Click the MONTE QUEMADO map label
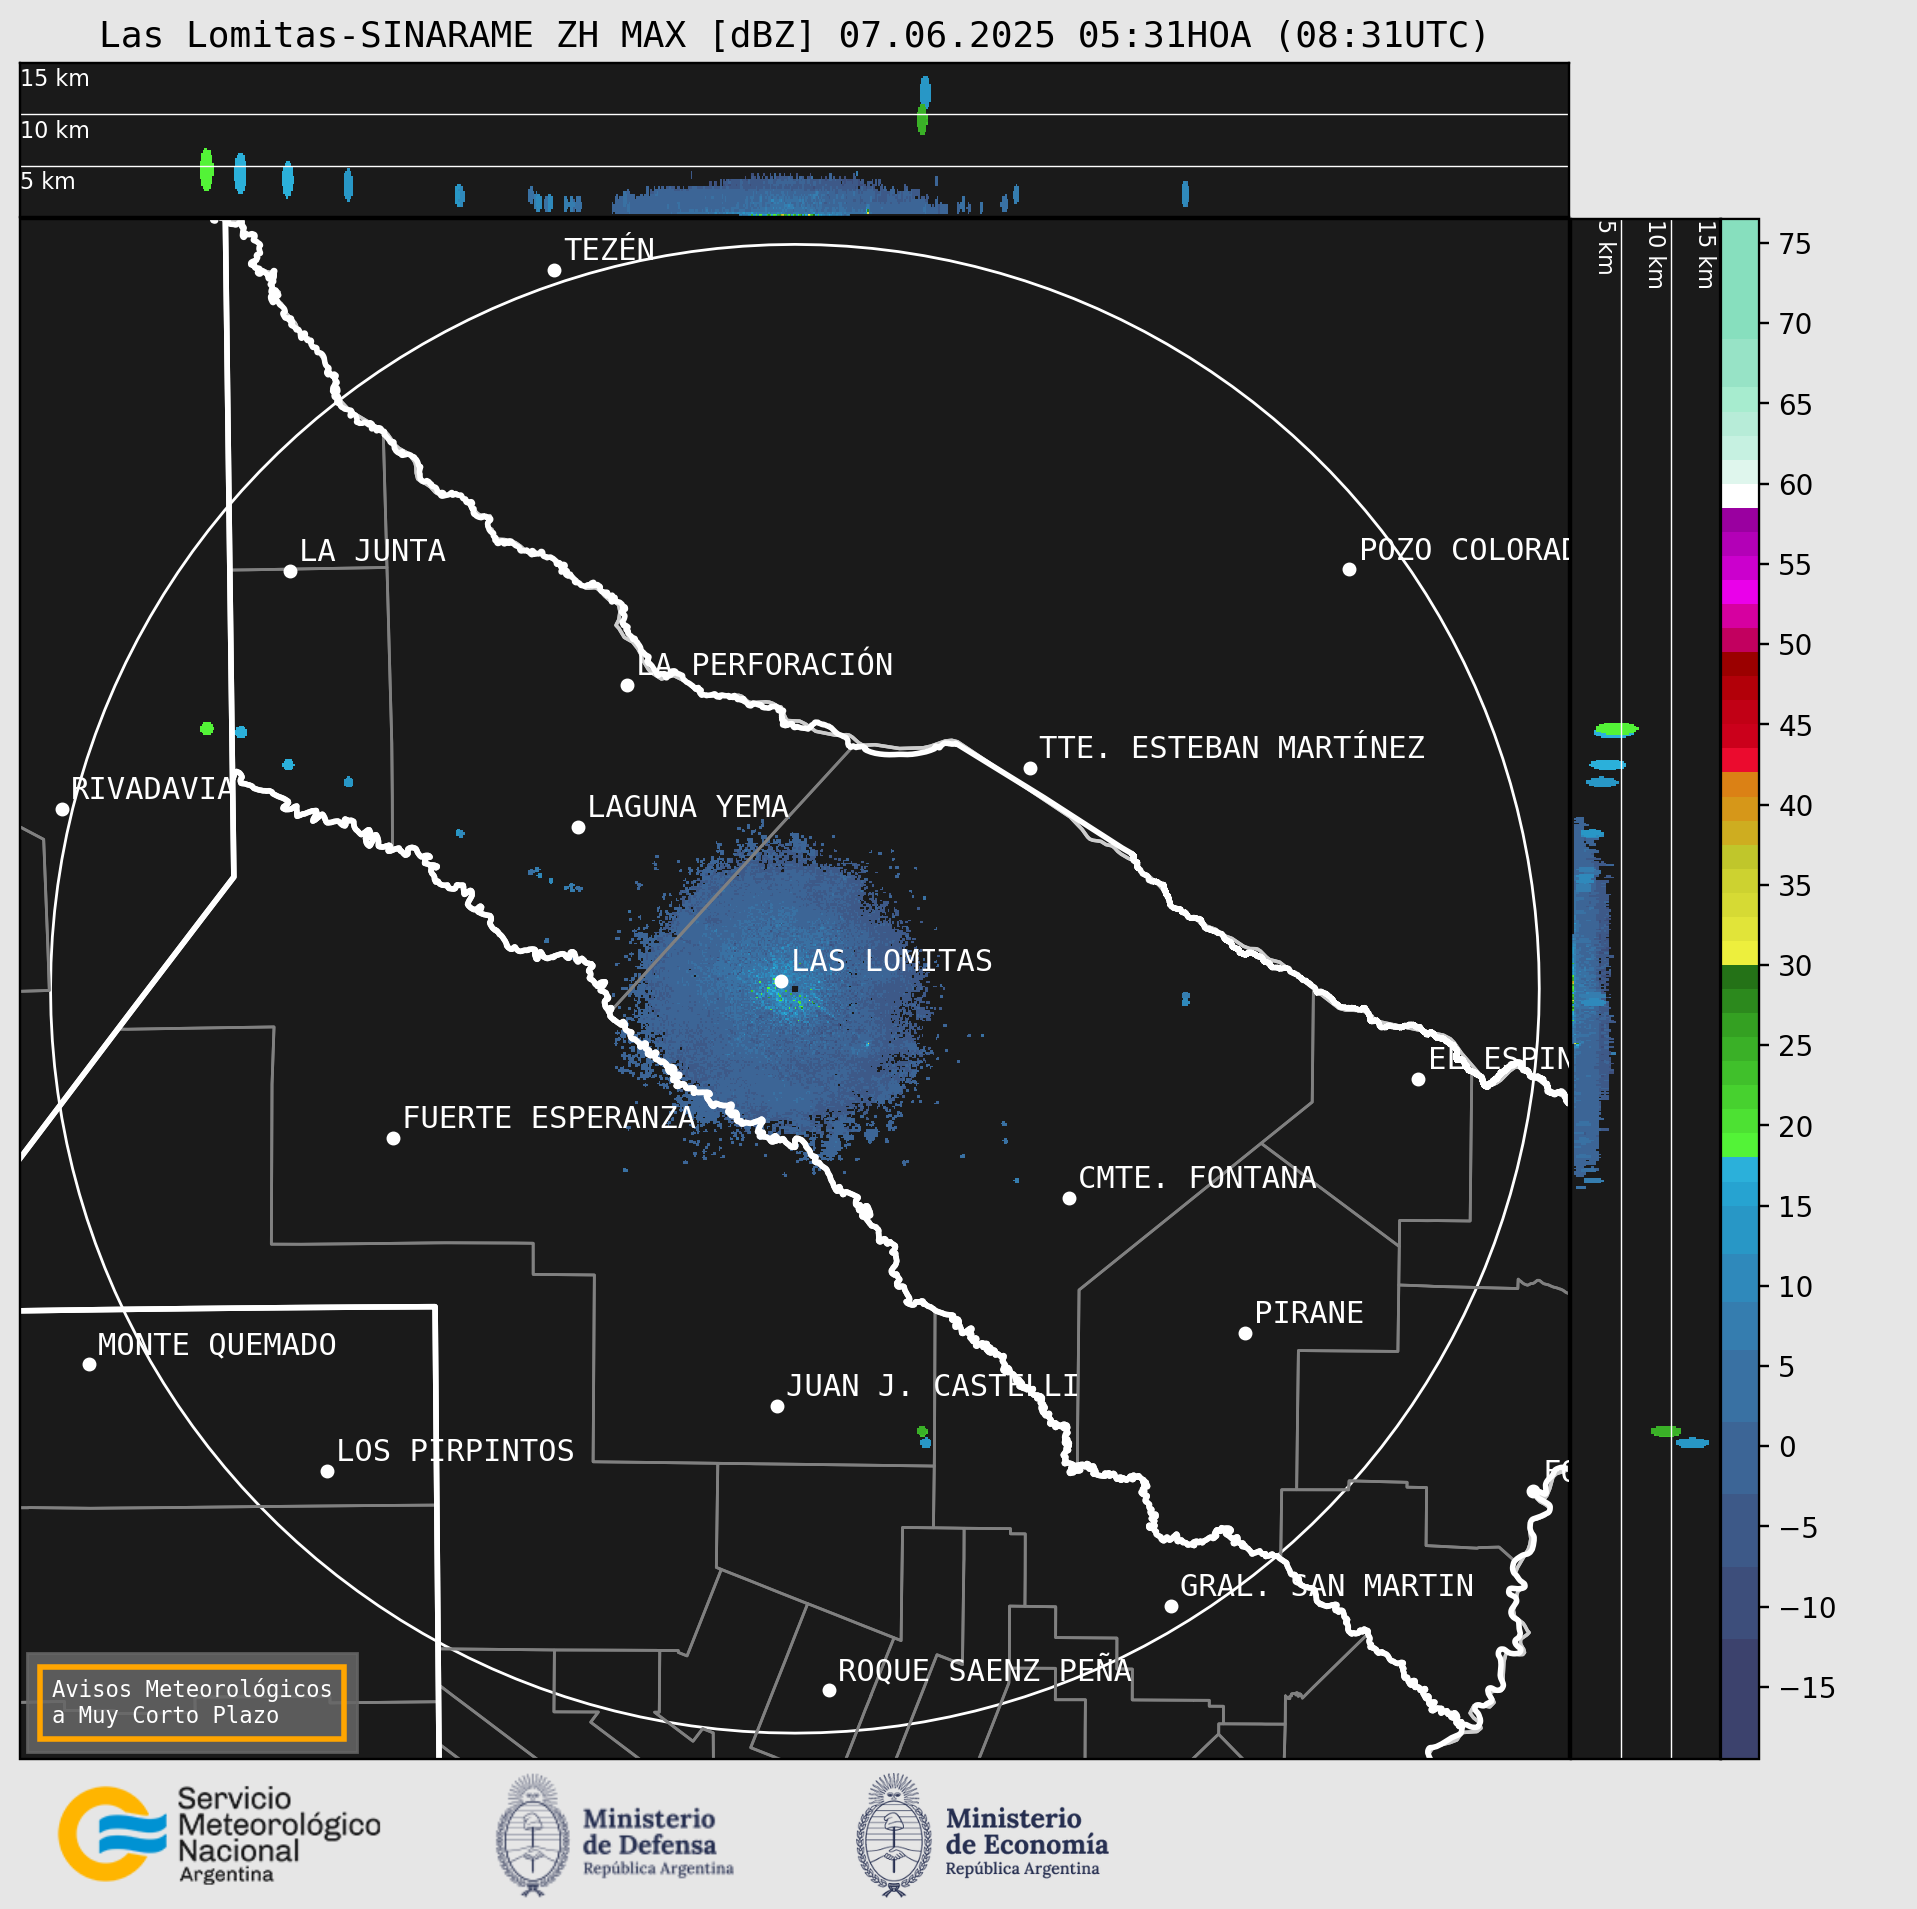This screenshot has height=1909, width=1917. pyautogui.click(x=217, y=1345)
